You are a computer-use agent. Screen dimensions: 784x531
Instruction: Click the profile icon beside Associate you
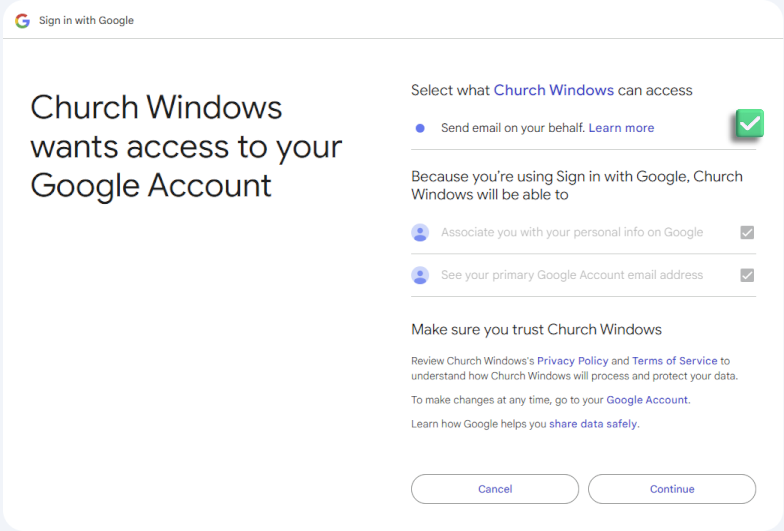pyautogui.click(x=420, y=232)
